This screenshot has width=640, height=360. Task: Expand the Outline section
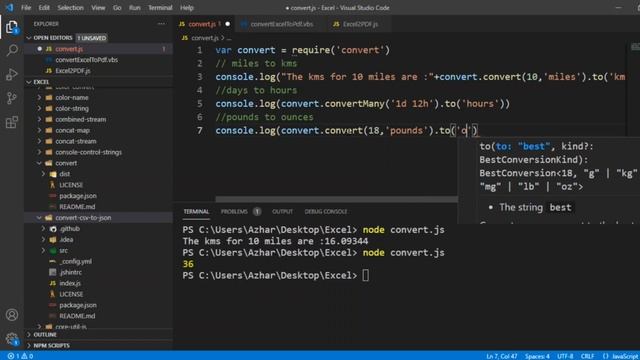pyautogui.click(x=98, y=335)
